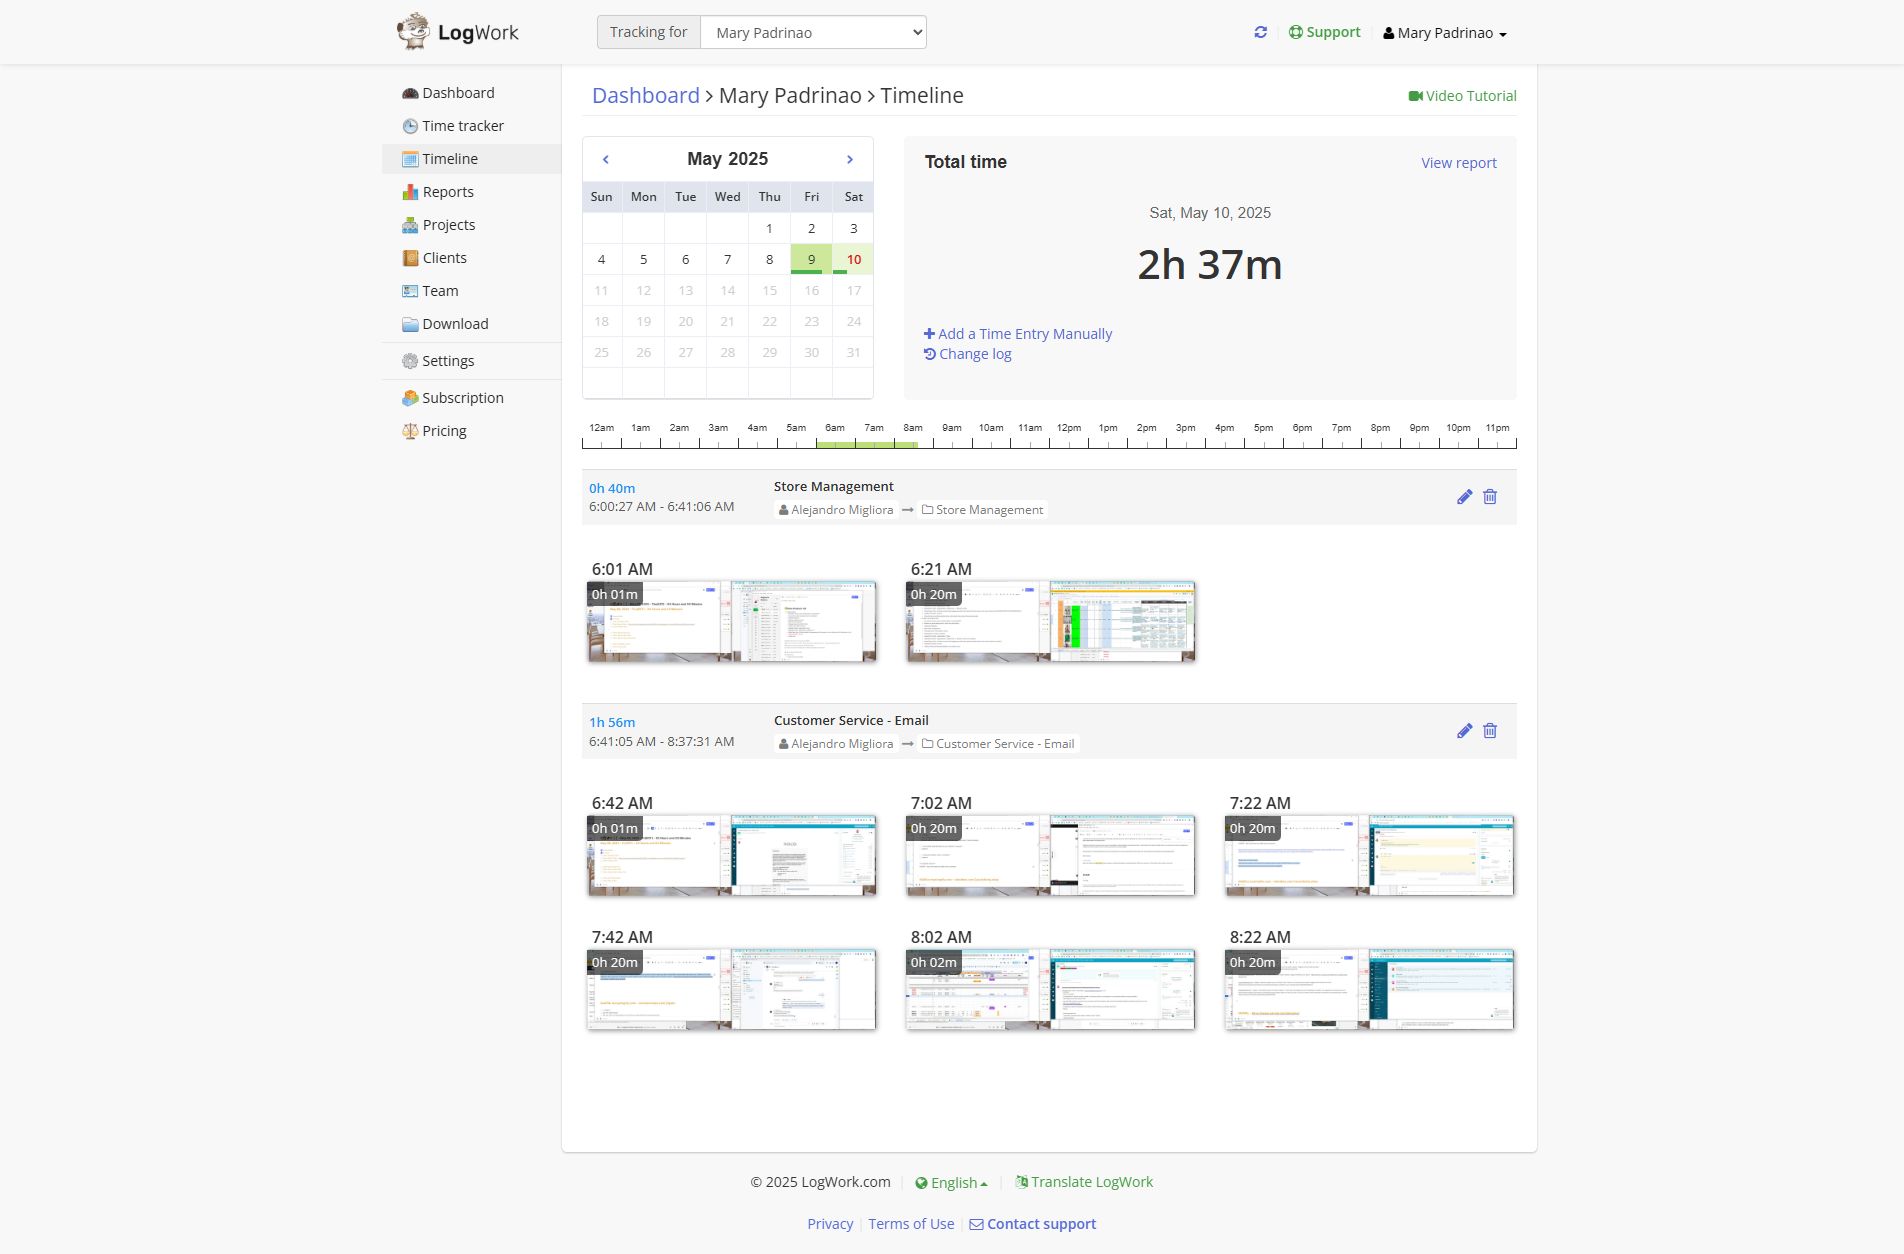Open the Terms of Use link
The image size is (1904, 1254).
(x=911, y=1224)
